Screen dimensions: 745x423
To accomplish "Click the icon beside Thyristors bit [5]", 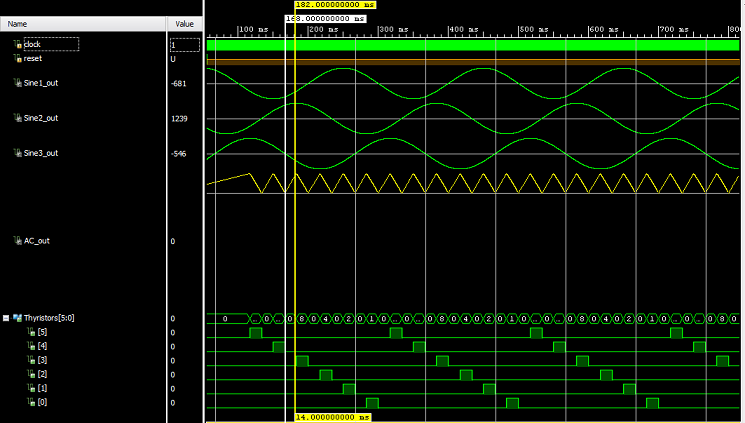I will (x=31, y=332).
